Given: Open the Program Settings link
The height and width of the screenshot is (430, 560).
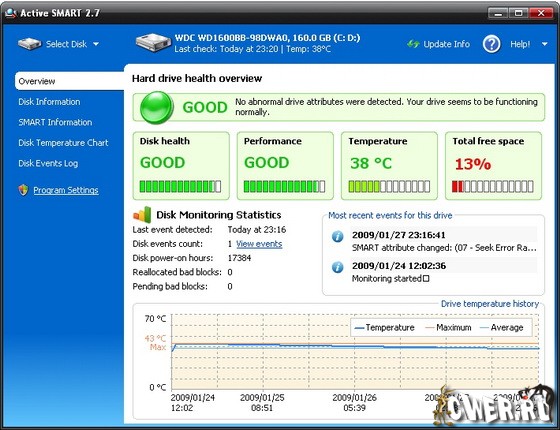Looking at the screenshot, I should [x=66, y=190].
